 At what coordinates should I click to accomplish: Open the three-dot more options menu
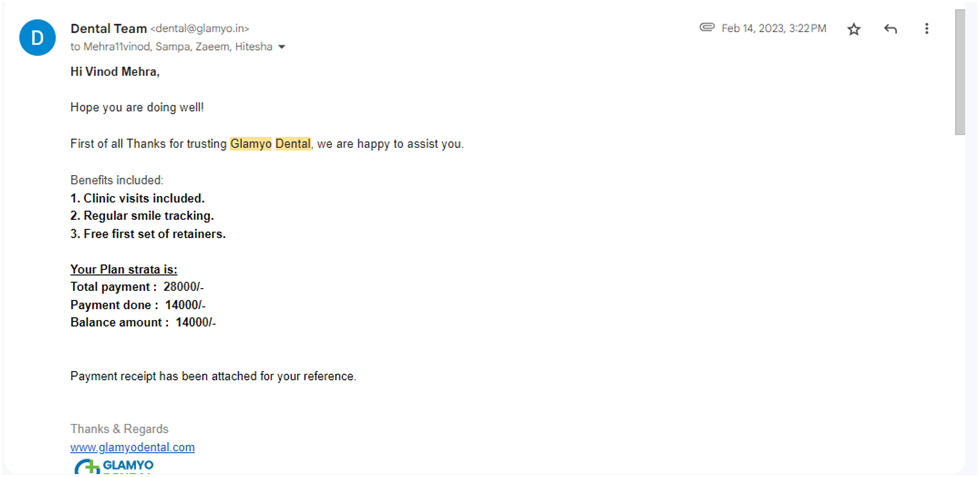click(x=927, y=29)
